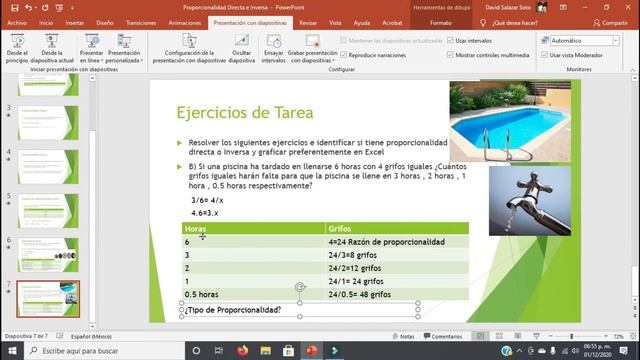Viewport: 640px width, 360px height.
Task: Click the Español (México) language indicator
Action: point(91,336)
